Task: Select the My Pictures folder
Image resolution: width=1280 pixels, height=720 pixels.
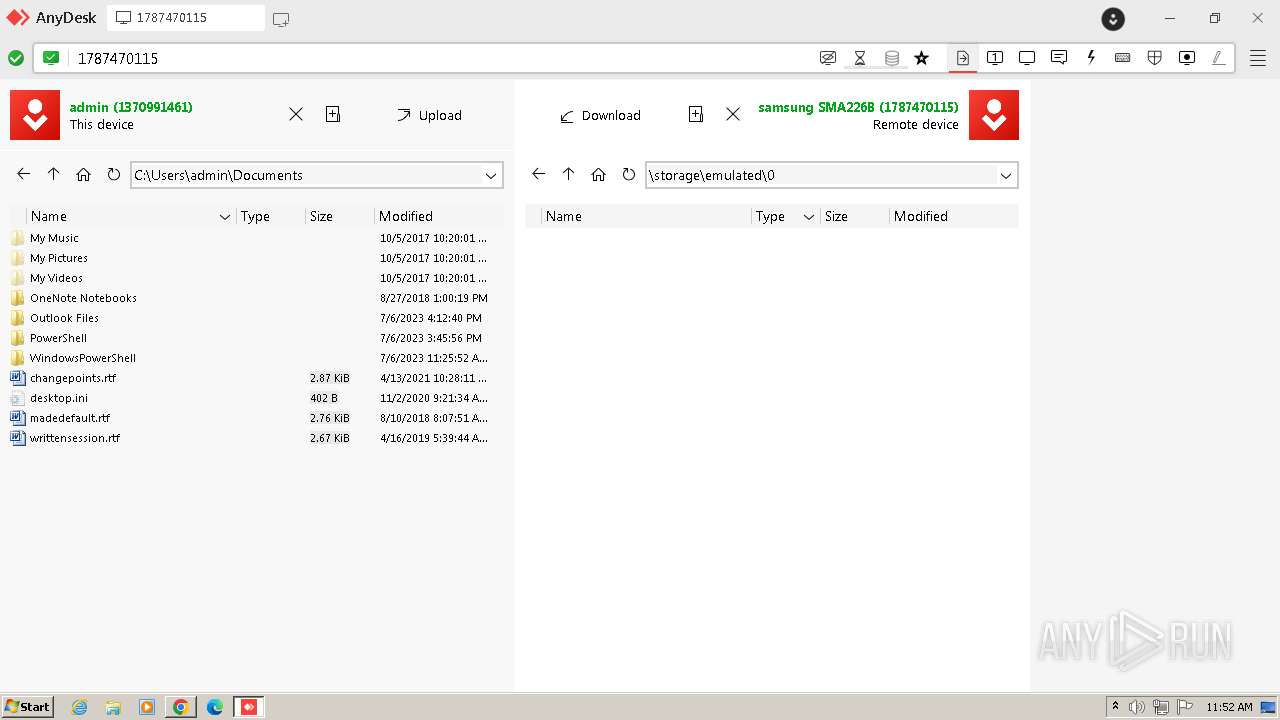Action: pyautogui.click(x=257, y=258)
